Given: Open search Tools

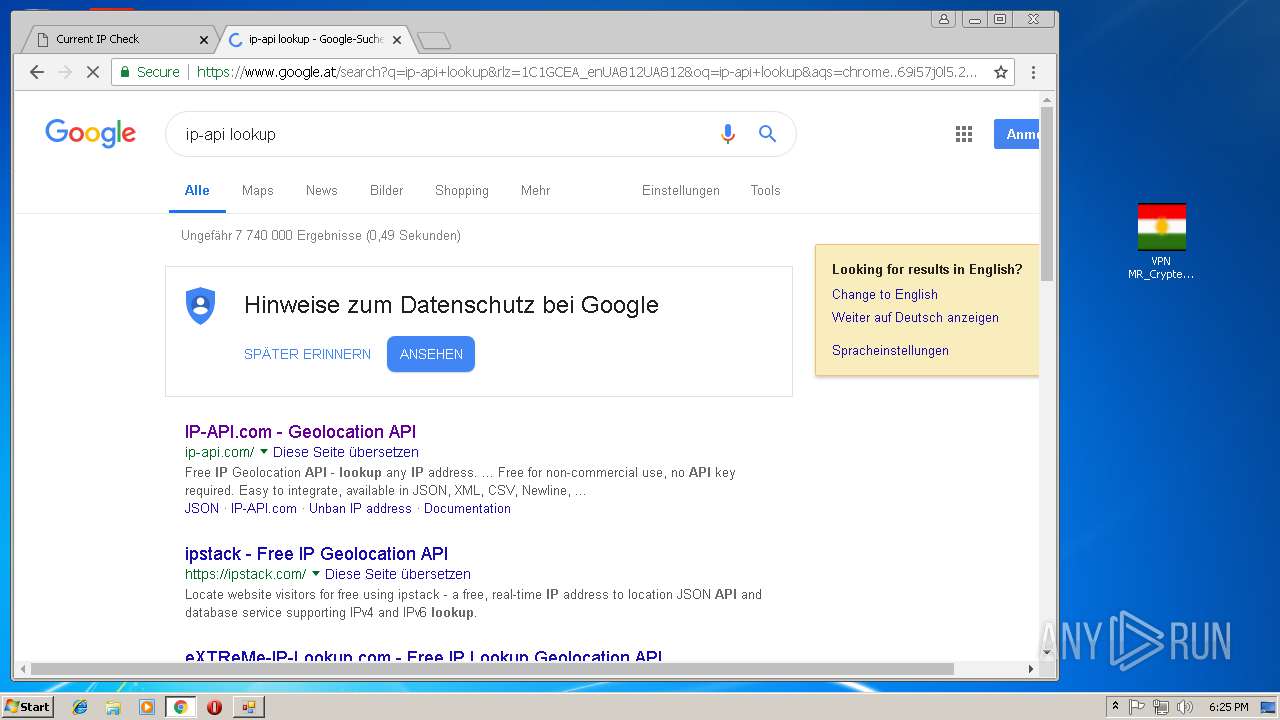Looking at the screenshot, I should (x=765, y=190).
